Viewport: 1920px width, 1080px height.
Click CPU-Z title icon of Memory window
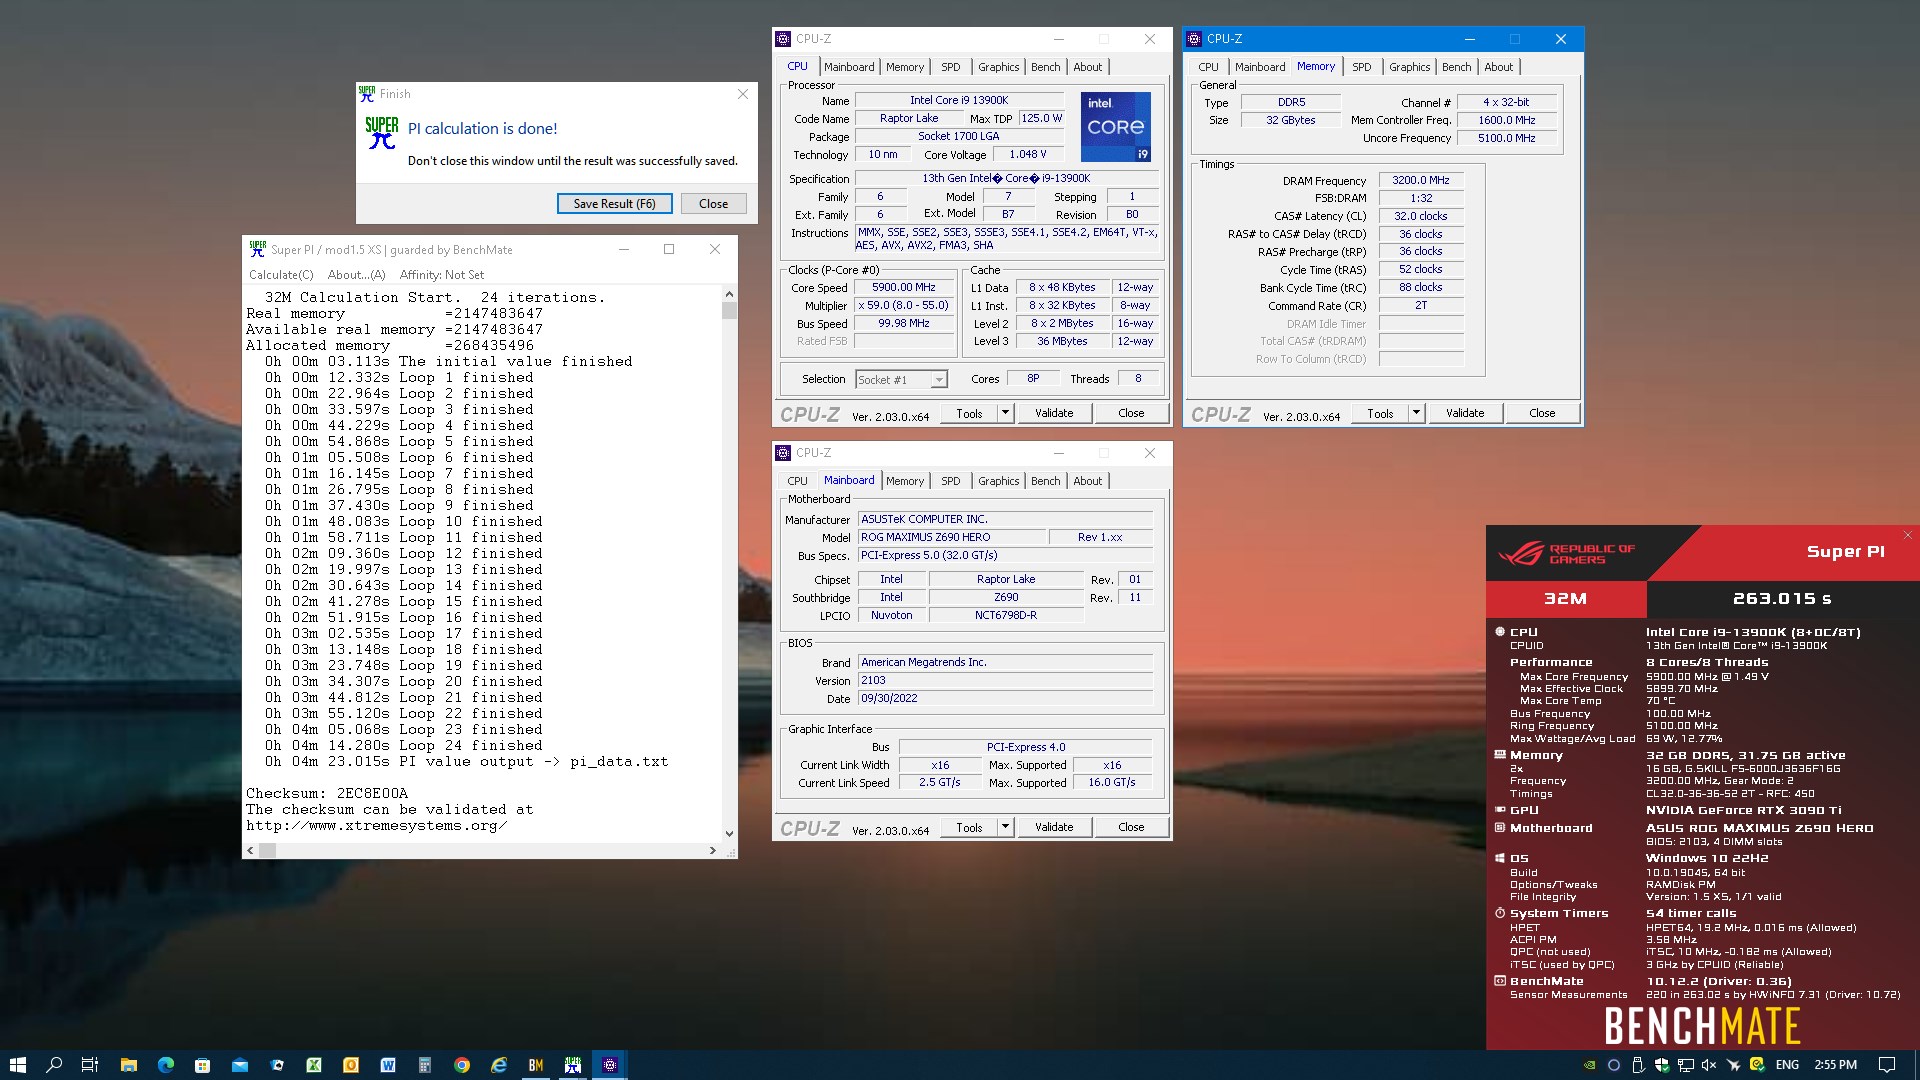1194,39
